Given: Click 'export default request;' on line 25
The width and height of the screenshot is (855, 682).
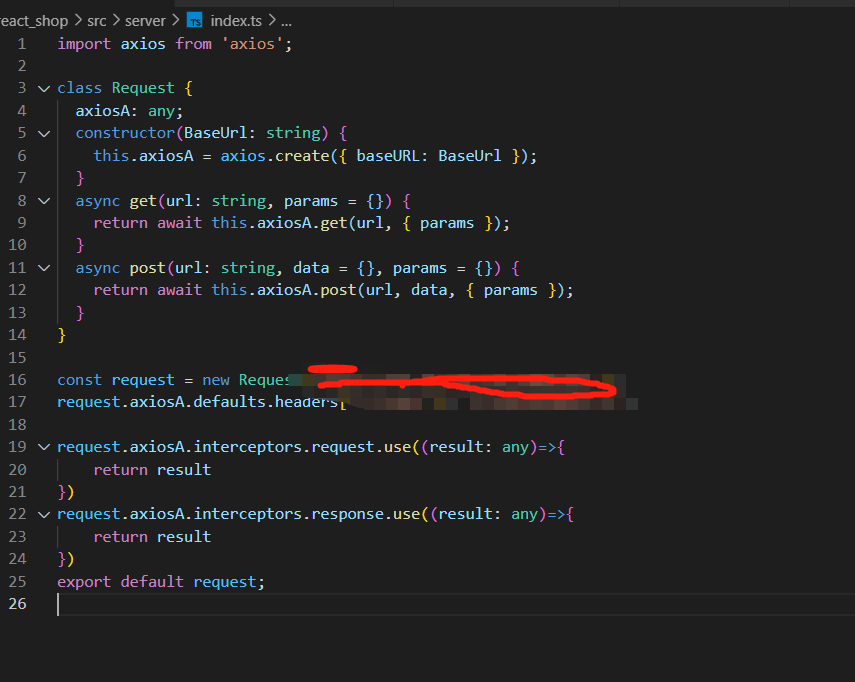Looking at the screenshot, I should (x=161, y=582).
